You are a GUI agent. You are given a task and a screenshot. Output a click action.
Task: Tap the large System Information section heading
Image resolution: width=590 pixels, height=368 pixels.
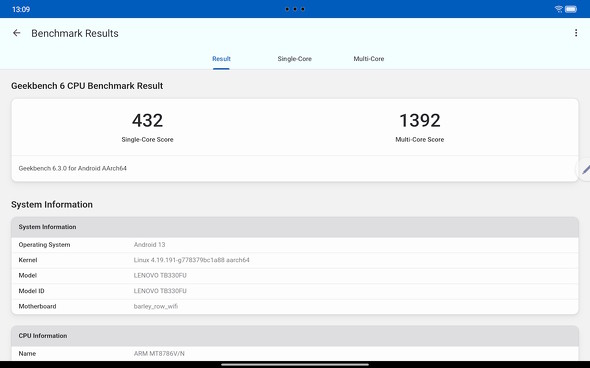pos(52,205)
